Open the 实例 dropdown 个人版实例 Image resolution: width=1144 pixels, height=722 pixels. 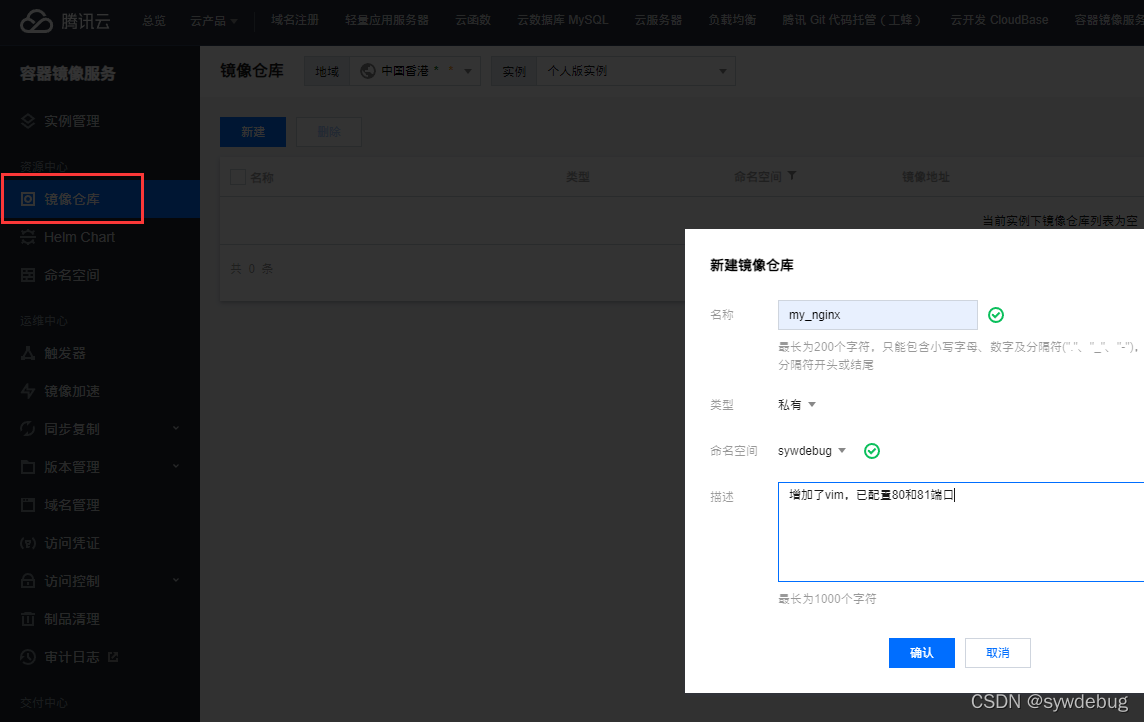pos(635,71)
